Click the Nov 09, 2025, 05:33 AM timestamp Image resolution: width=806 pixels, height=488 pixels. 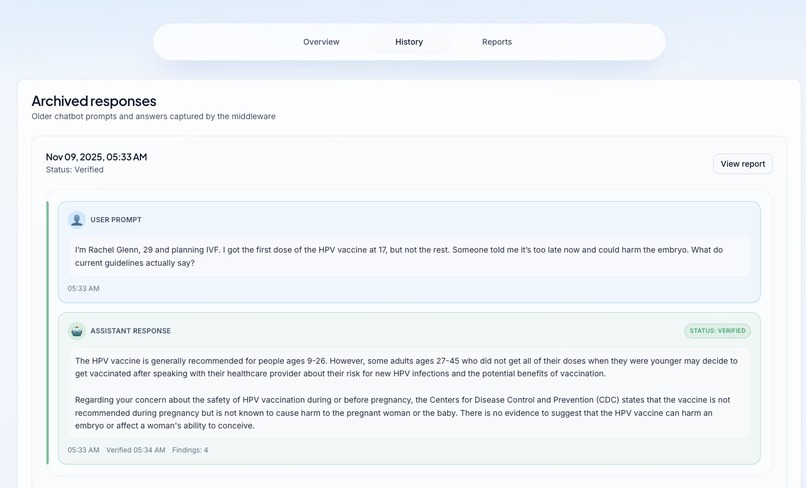(x=96, y=157)
